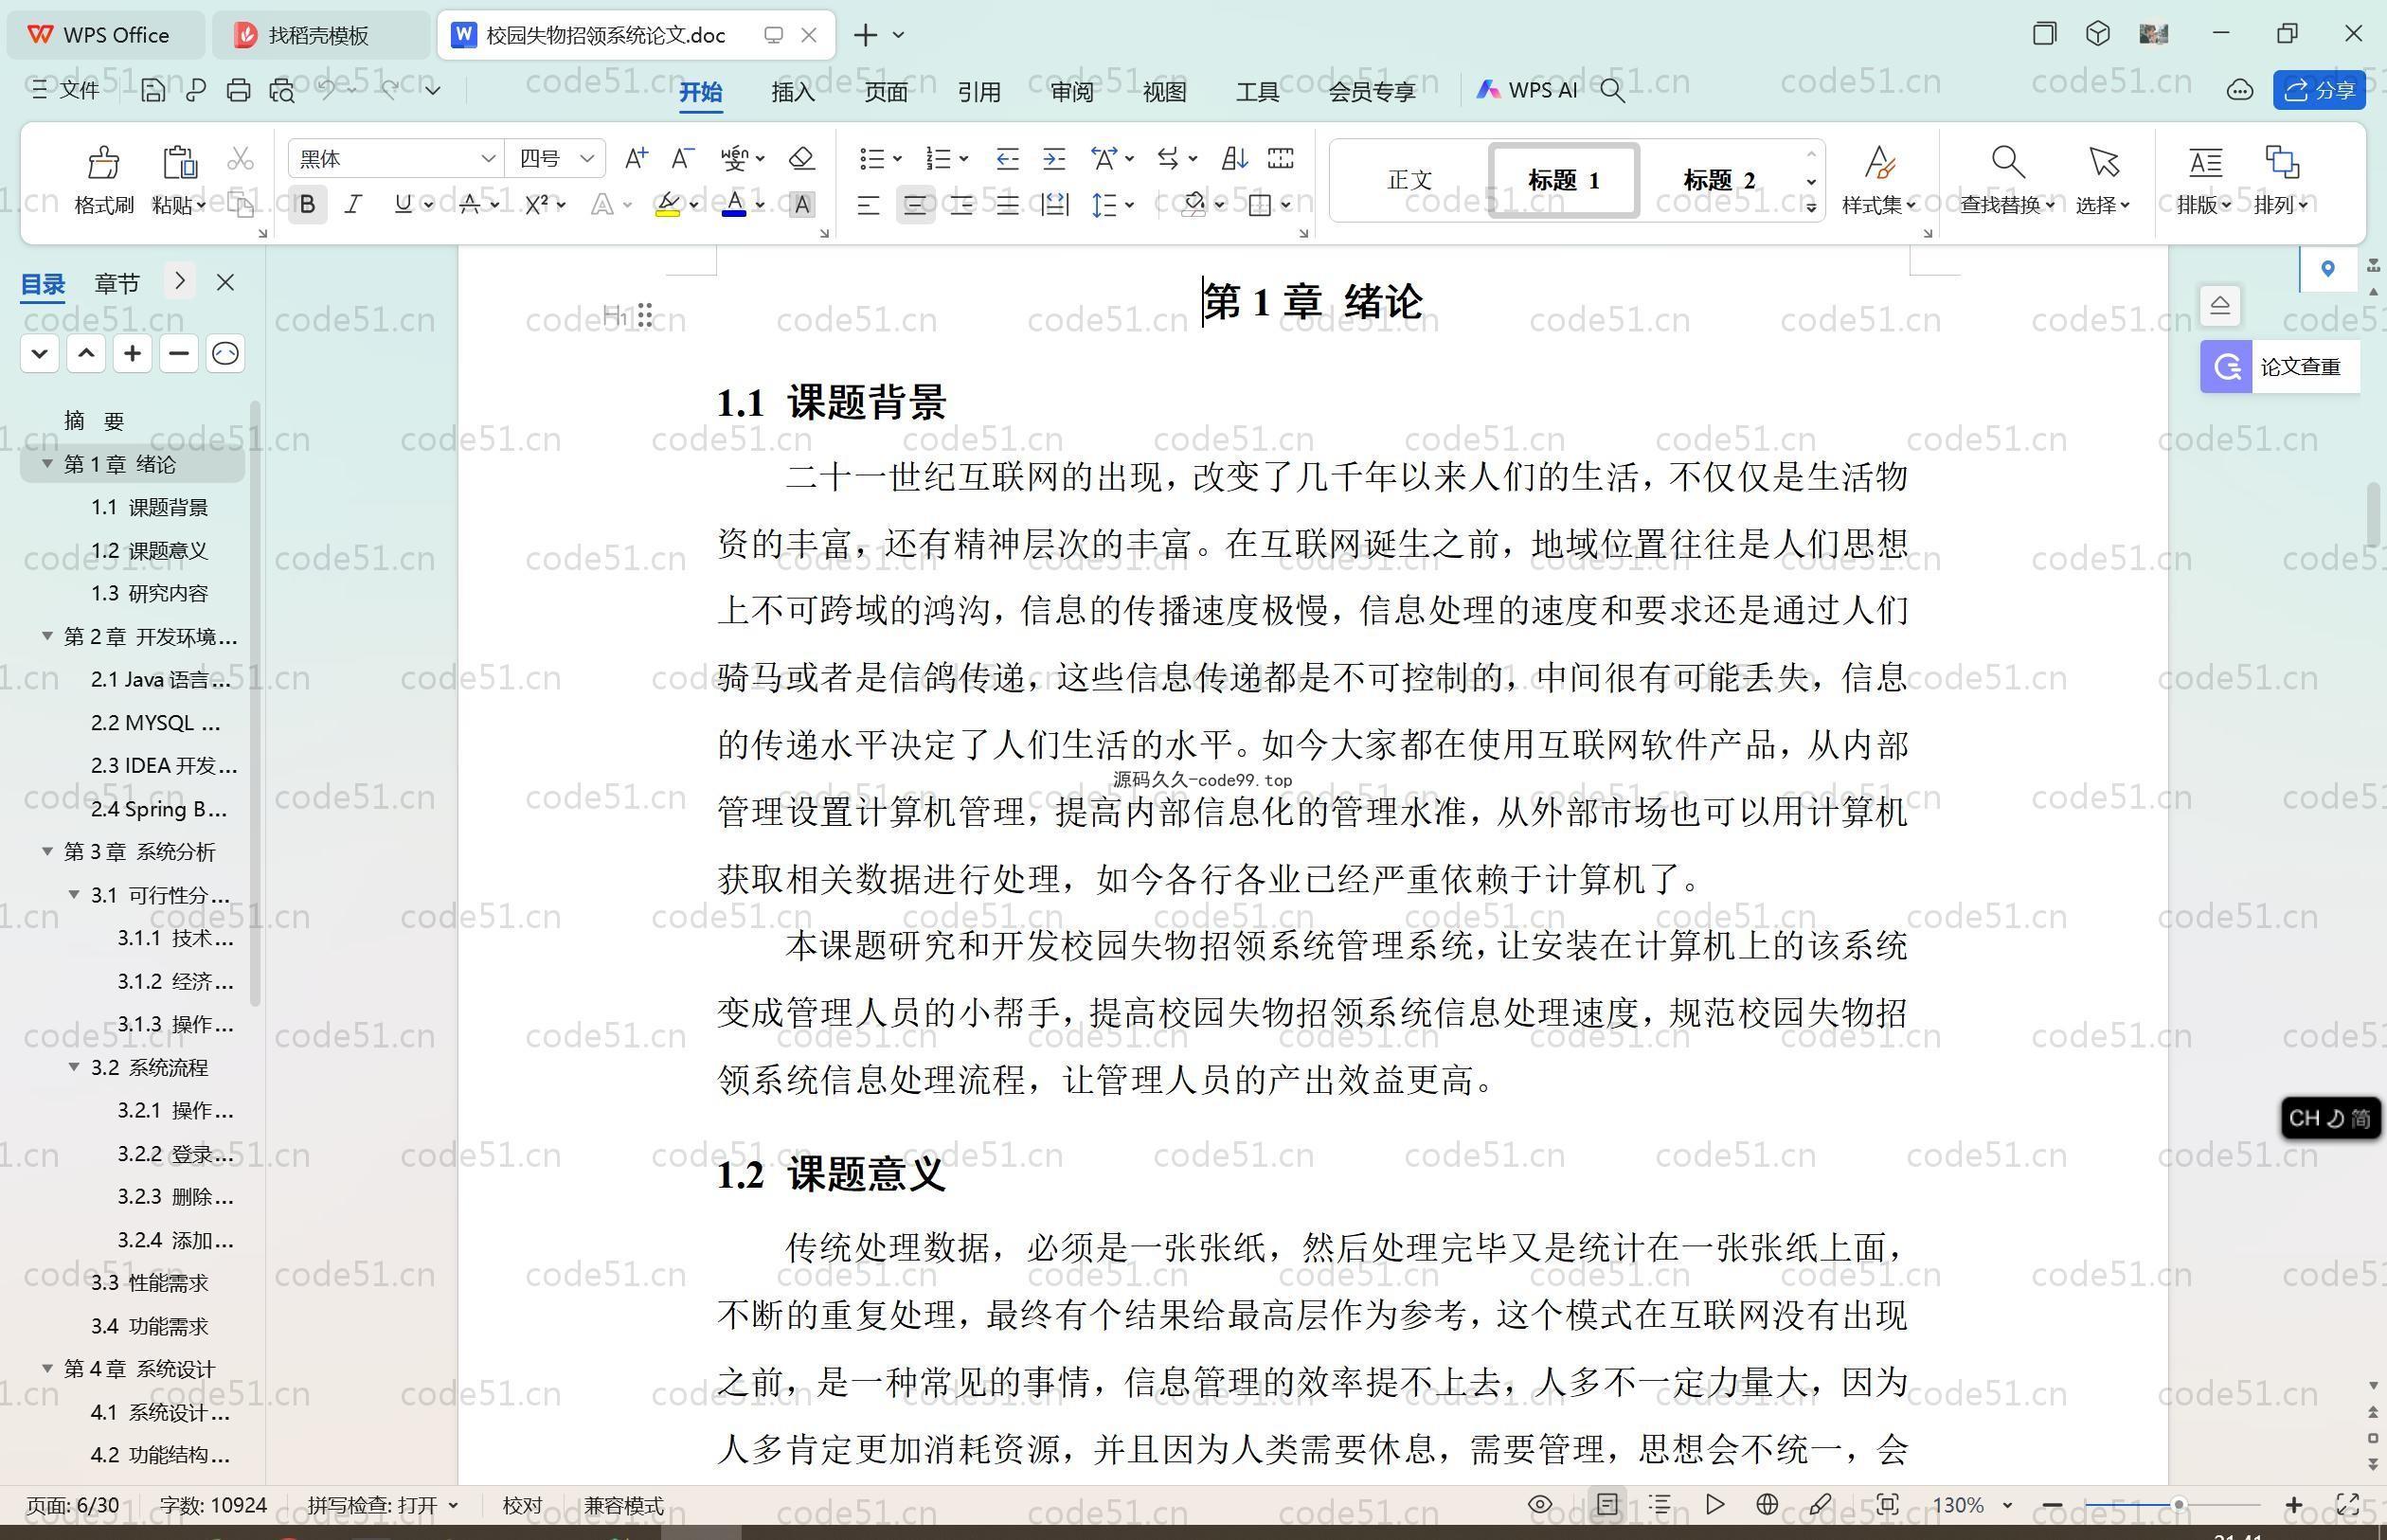Set paragraph alignment to justify

click(x=1008, y=205)
